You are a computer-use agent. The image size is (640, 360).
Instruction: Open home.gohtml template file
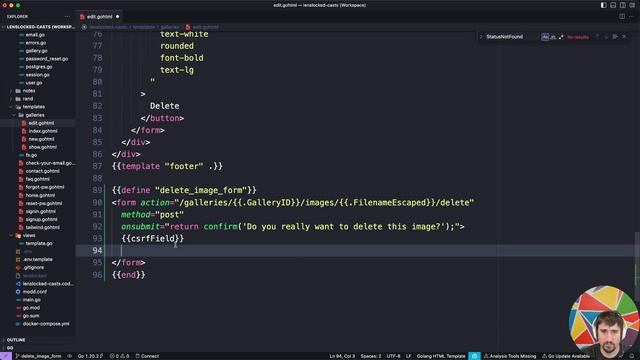click(x=40, y=195)
